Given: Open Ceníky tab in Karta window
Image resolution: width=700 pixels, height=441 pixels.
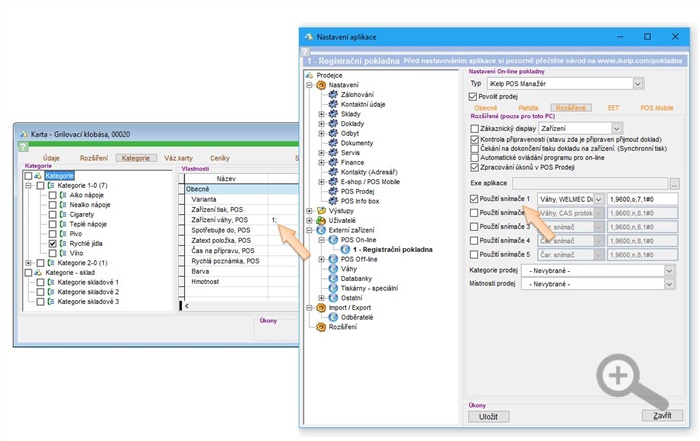Looking at the screenshot, I should point(220,158).
